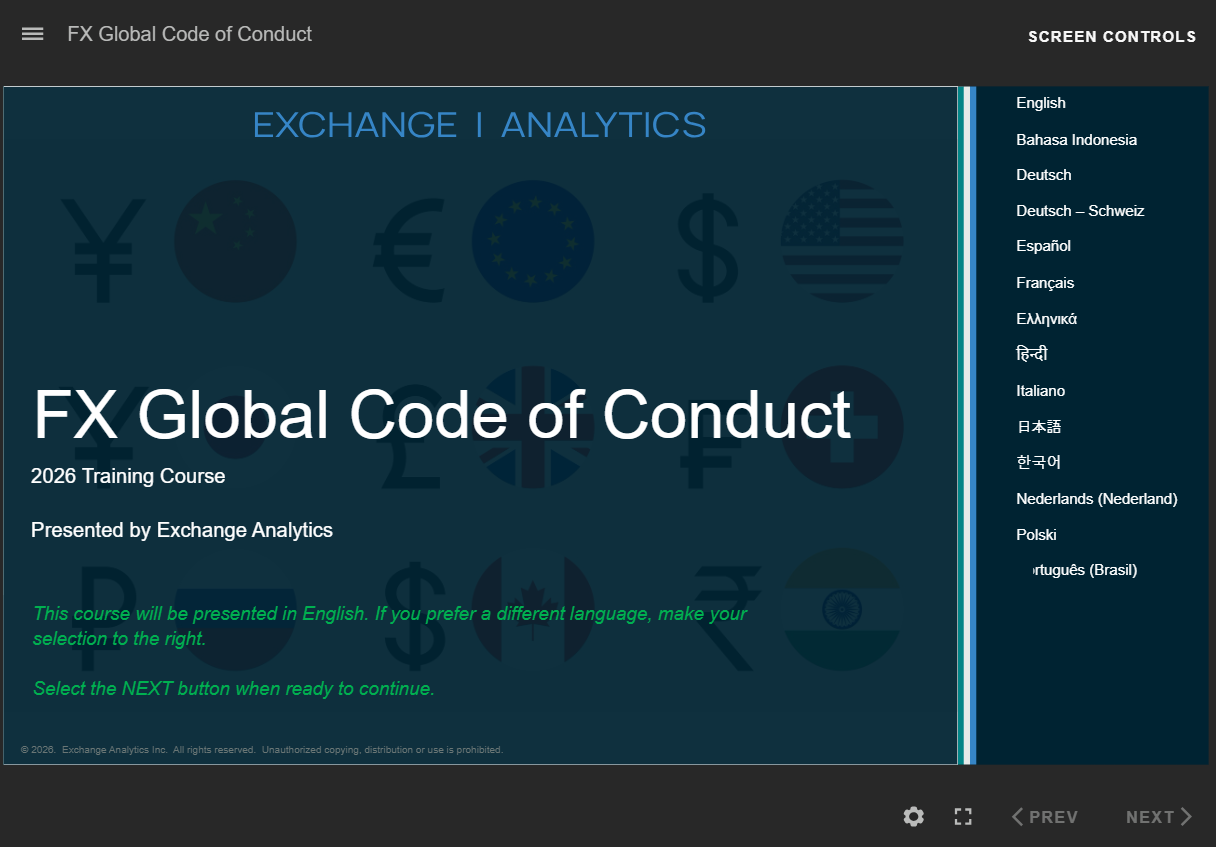Click the PREV button
This screenshot has height=847, width=1216.
[1044, 817]
